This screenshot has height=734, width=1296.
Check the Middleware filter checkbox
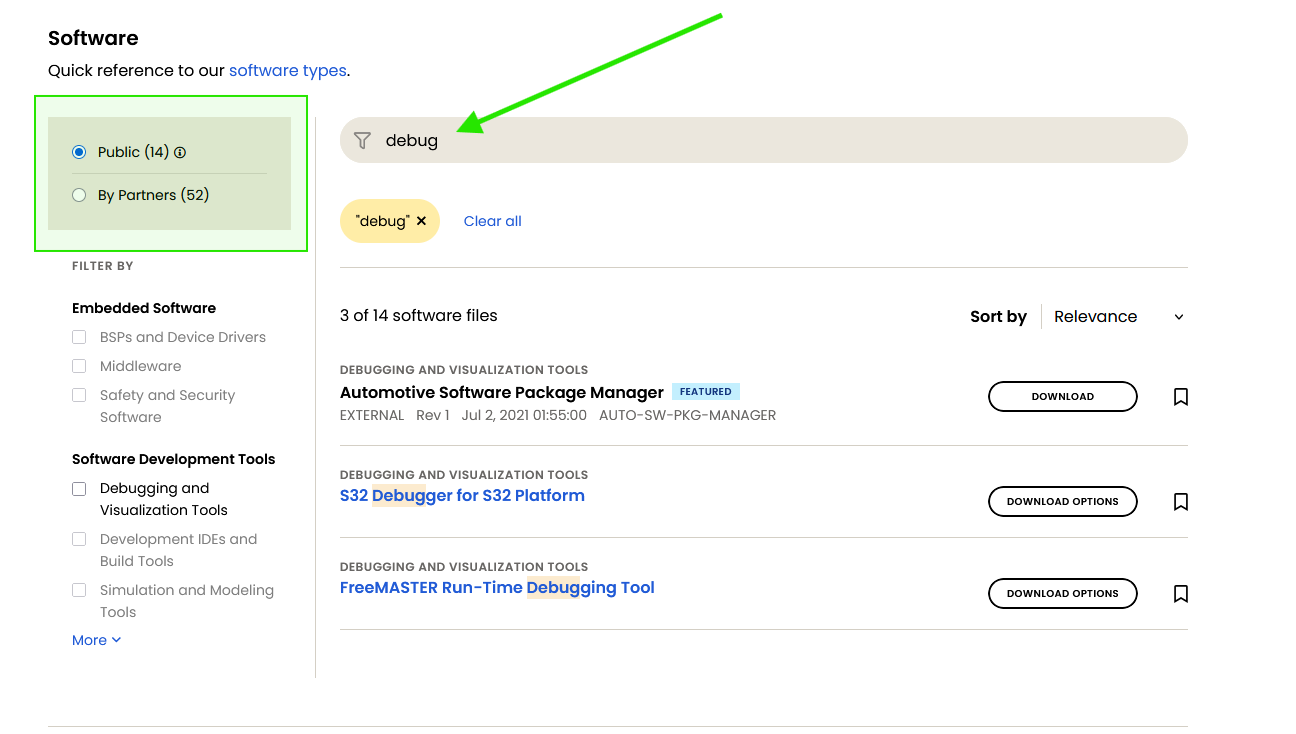pos(79,367)
